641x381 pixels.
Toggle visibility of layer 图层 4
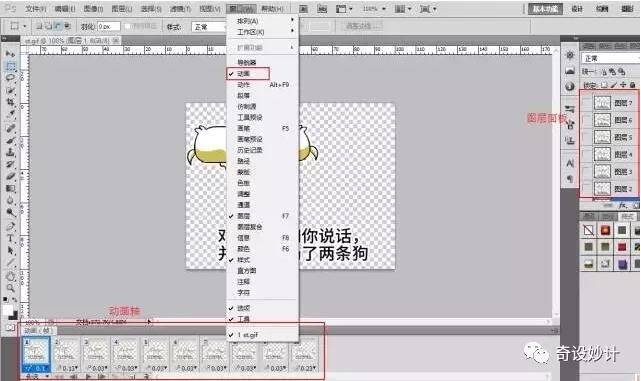coord(587,154)
